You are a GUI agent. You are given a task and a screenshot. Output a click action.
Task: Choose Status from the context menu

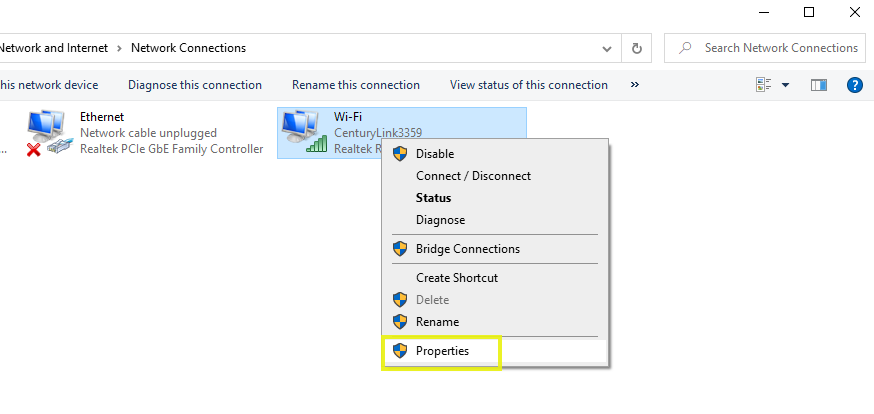(x=433, y=198)
